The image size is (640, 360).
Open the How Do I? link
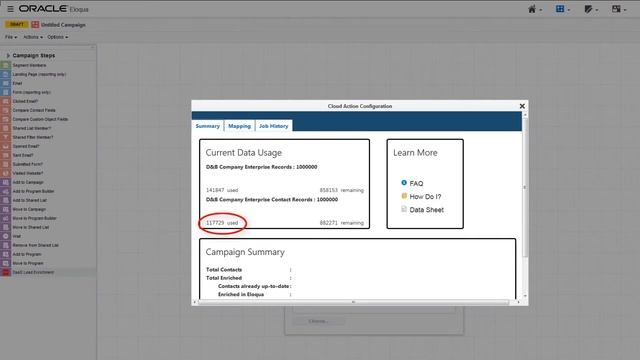coord(425,196)
